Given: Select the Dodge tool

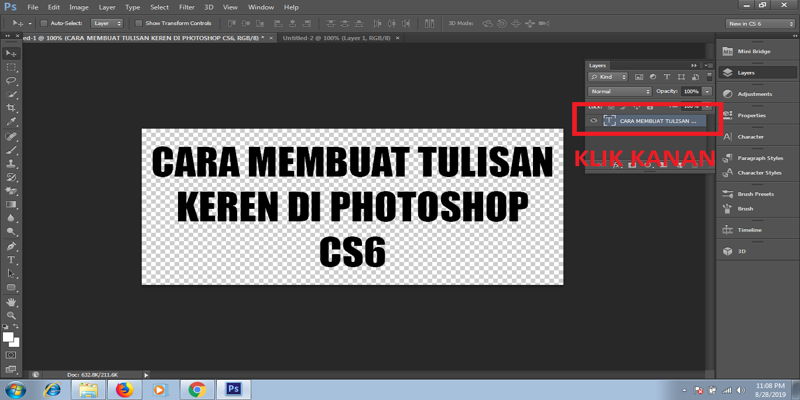Looking at the screenshot, I should click(11, 232).
